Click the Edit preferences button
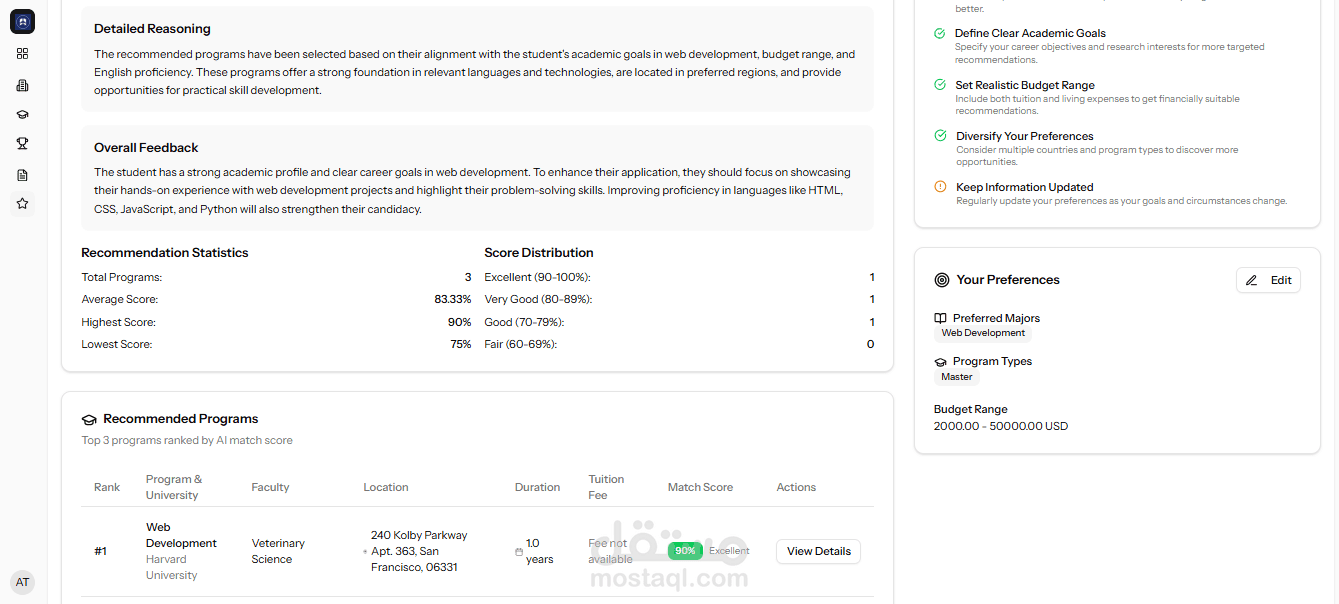The image size is (1339, 604). point(1268,280)
